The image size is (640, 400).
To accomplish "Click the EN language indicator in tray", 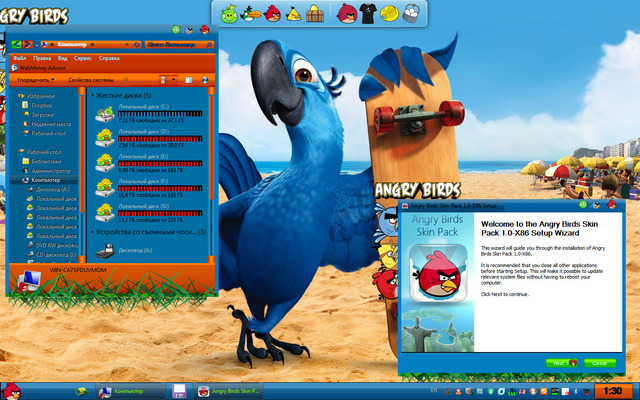I will 433,391.
